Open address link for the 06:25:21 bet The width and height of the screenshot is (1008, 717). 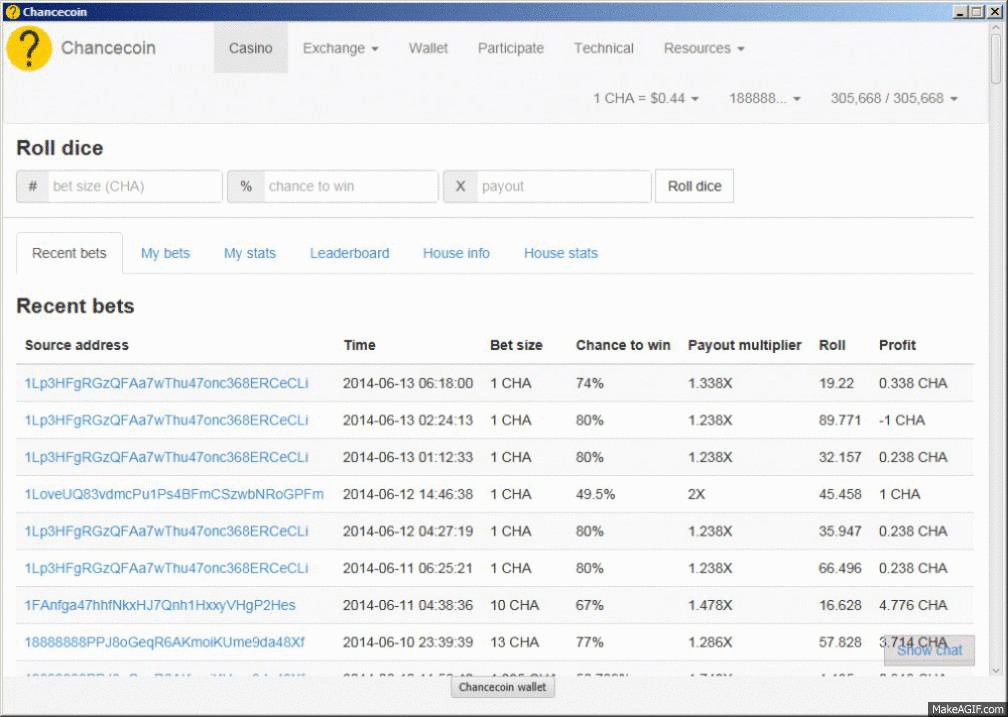pos(166,568)
